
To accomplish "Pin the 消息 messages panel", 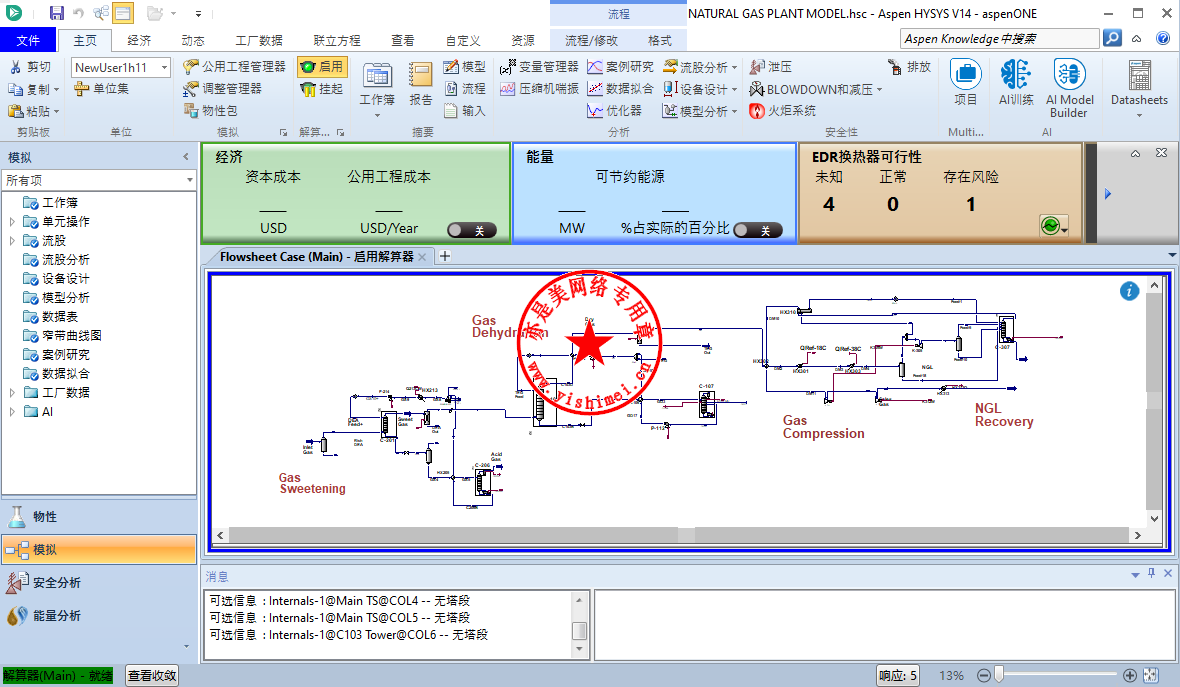I will click(x=1151, y=573).
